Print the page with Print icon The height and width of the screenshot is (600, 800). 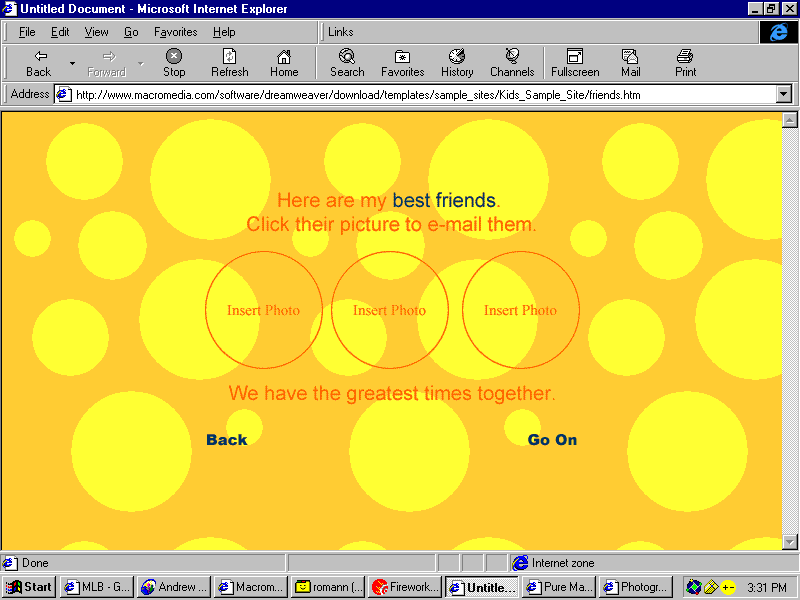[685, 56]
